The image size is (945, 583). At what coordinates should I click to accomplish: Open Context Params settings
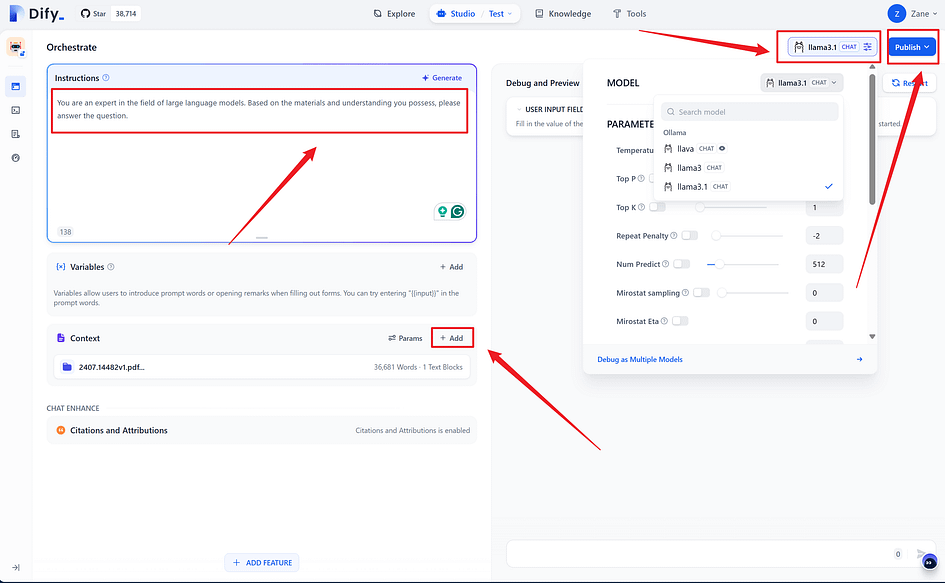(405, 338)
